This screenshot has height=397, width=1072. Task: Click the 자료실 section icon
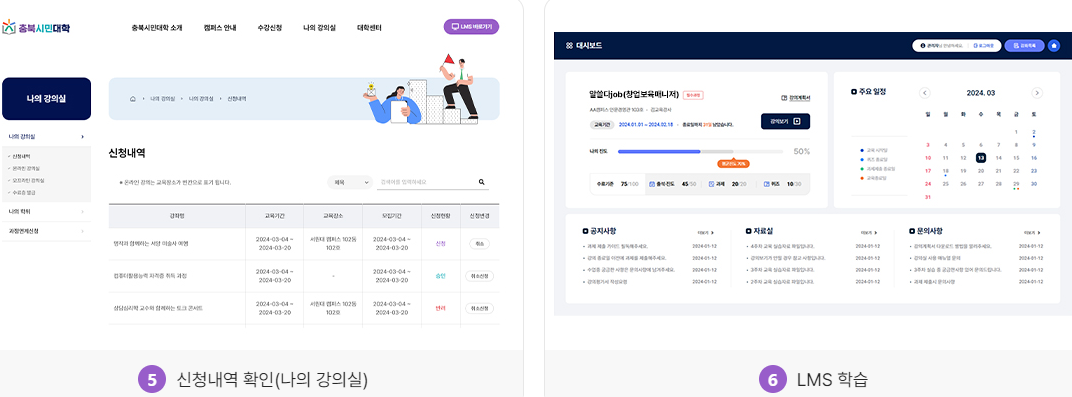point(748,231)
